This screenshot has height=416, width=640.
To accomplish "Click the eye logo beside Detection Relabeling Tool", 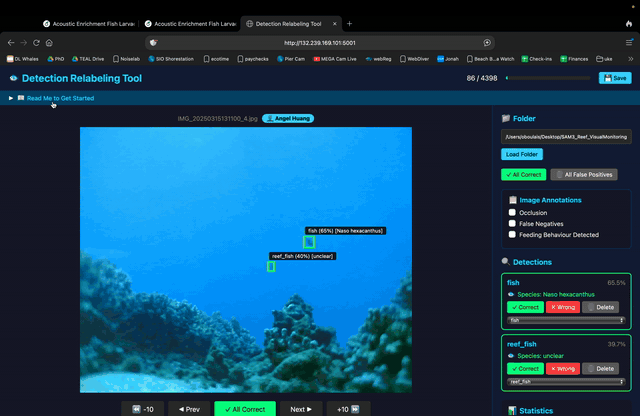I will (x=13, y=78).
